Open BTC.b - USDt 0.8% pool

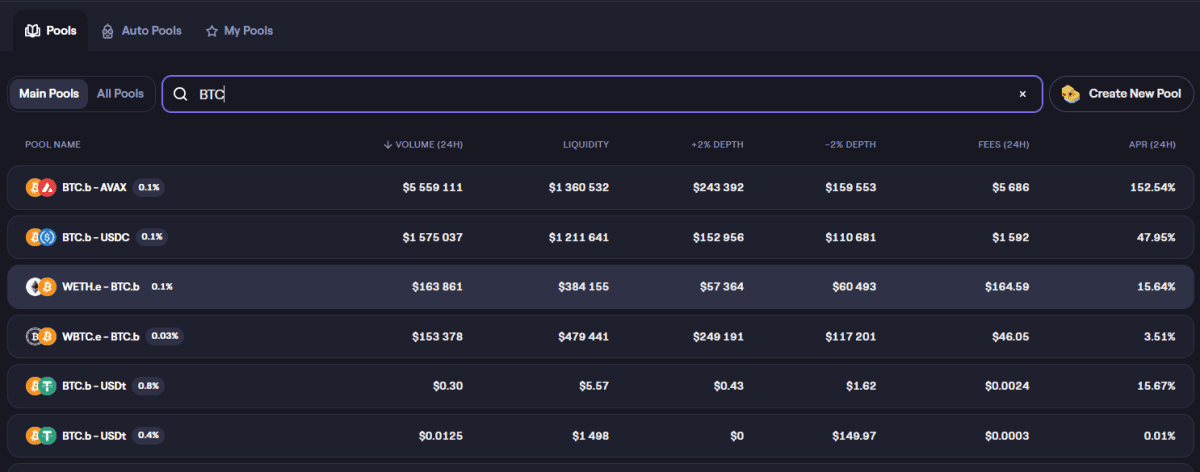[x=600, y=385]
